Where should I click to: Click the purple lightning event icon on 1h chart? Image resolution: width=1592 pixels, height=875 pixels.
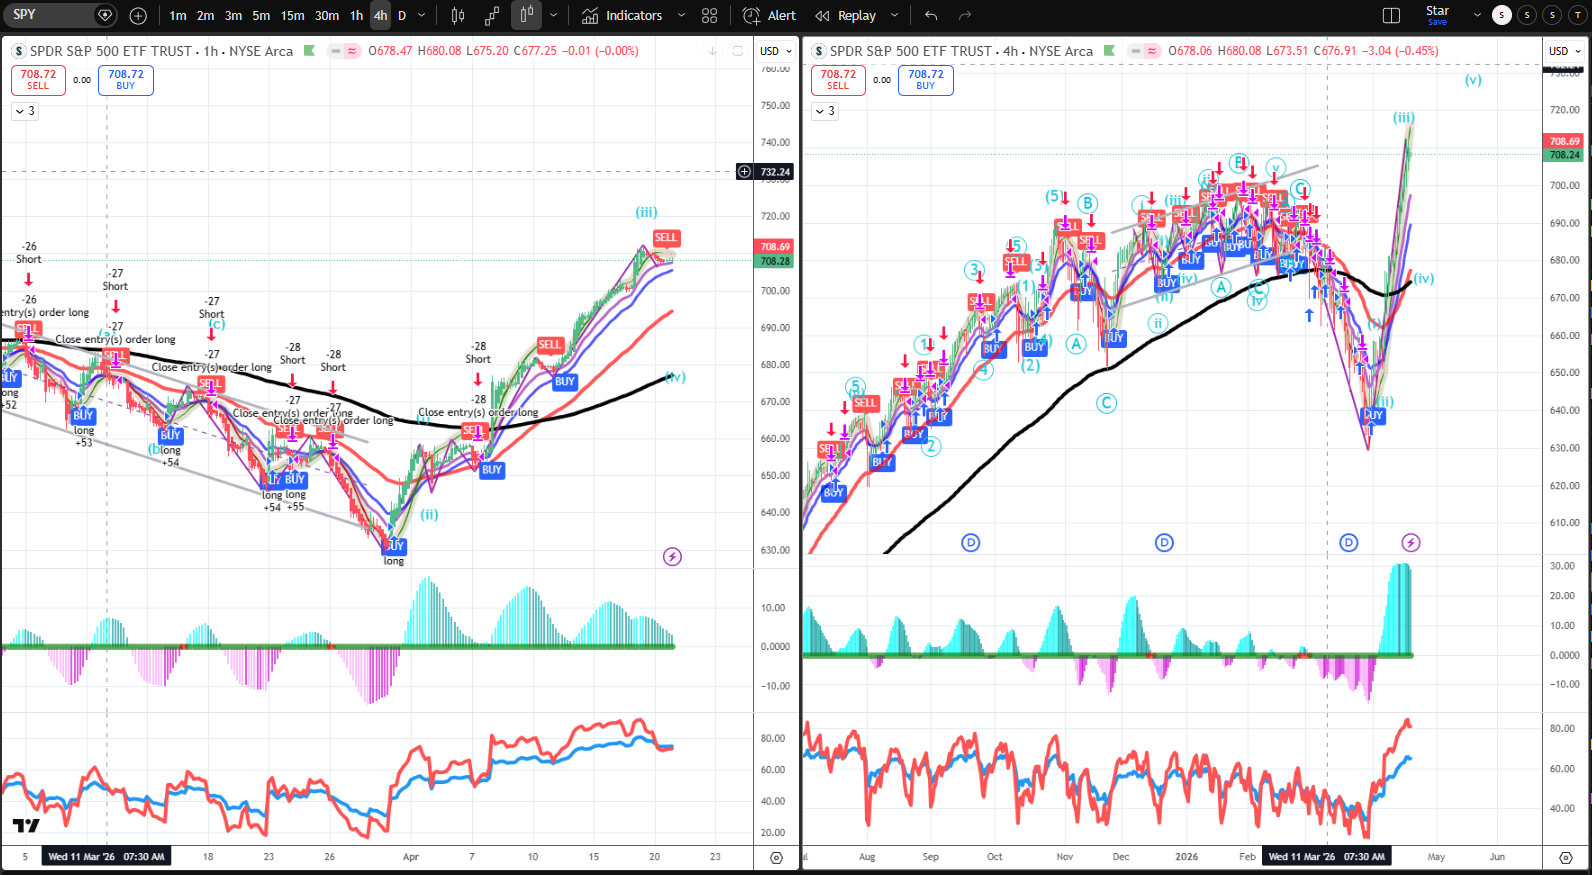pyautogui.click(x=673, y=557)
